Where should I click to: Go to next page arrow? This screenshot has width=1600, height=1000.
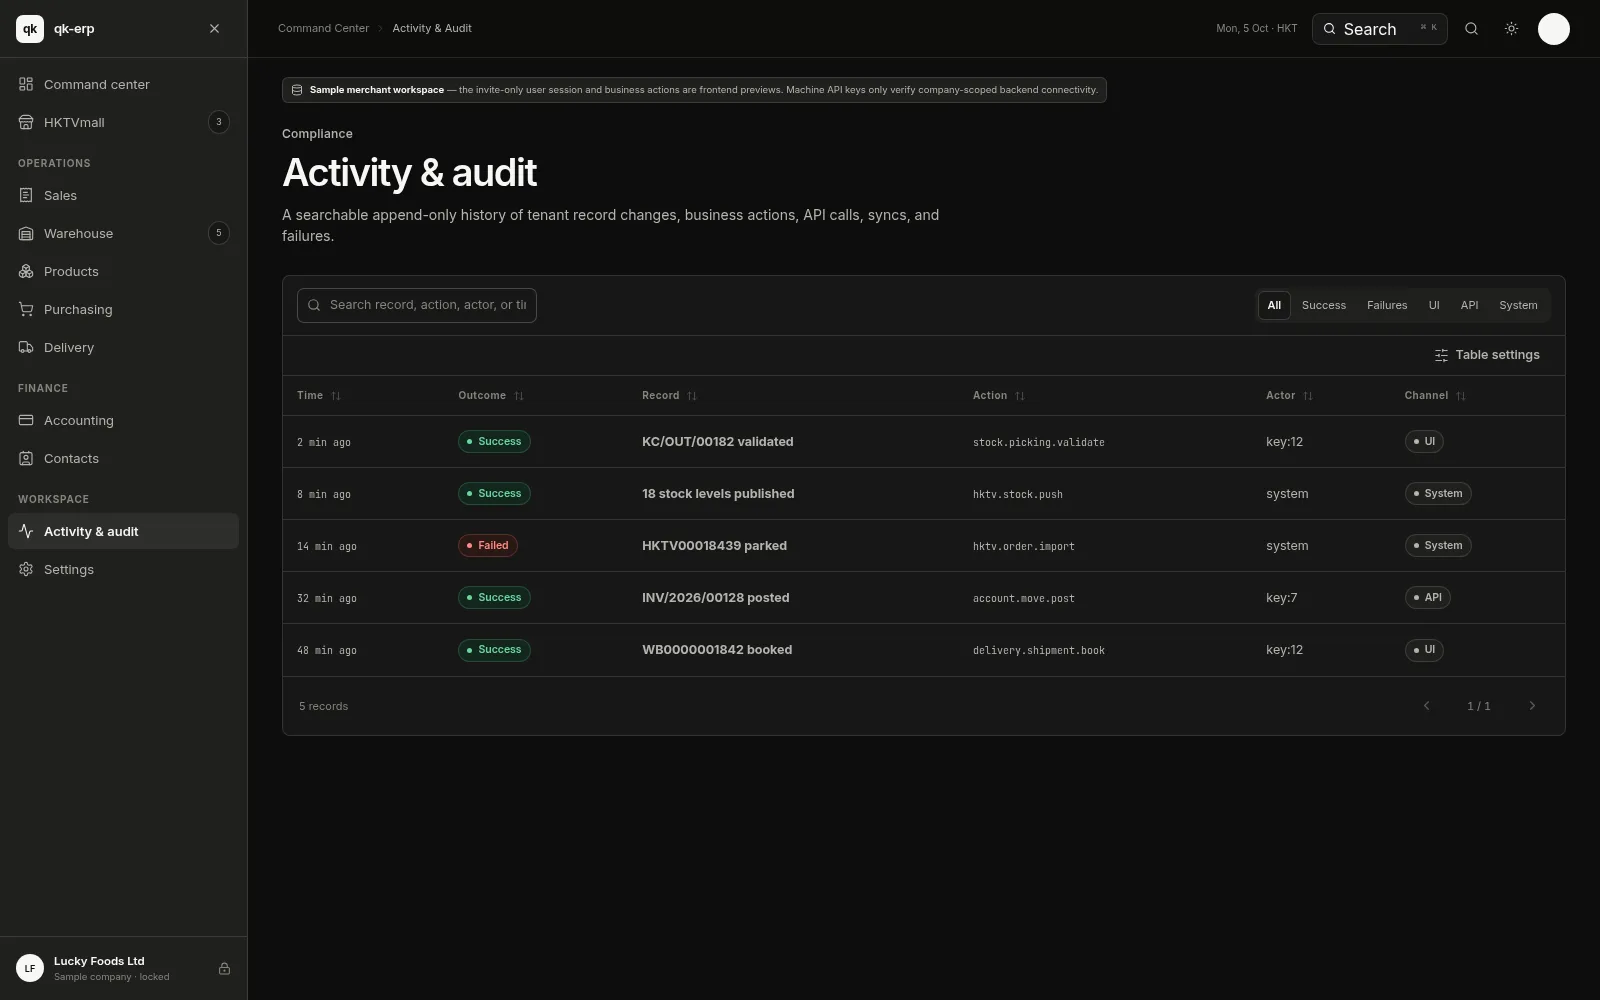(x=1532, y=706)
